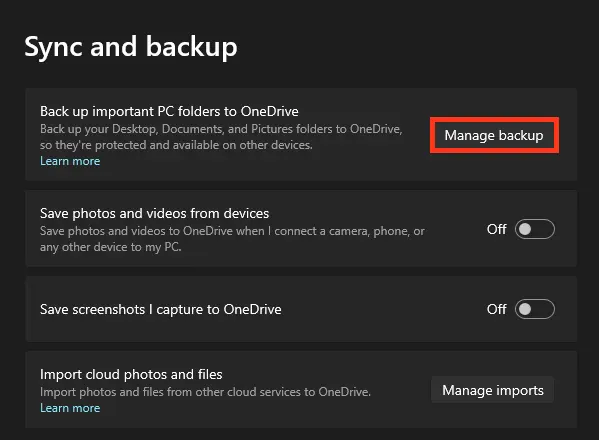Follow Learn more link under Import cloud photos

pos(70,408)
